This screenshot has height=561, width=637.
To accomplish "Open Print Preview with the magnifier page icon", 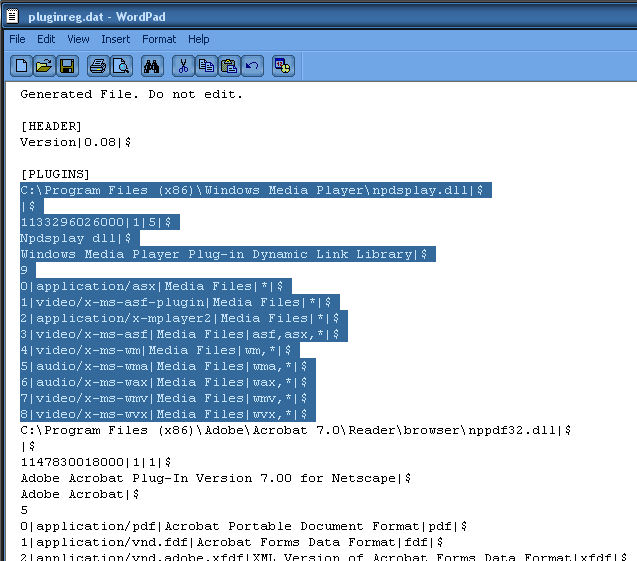I will [x=121, y=66].
